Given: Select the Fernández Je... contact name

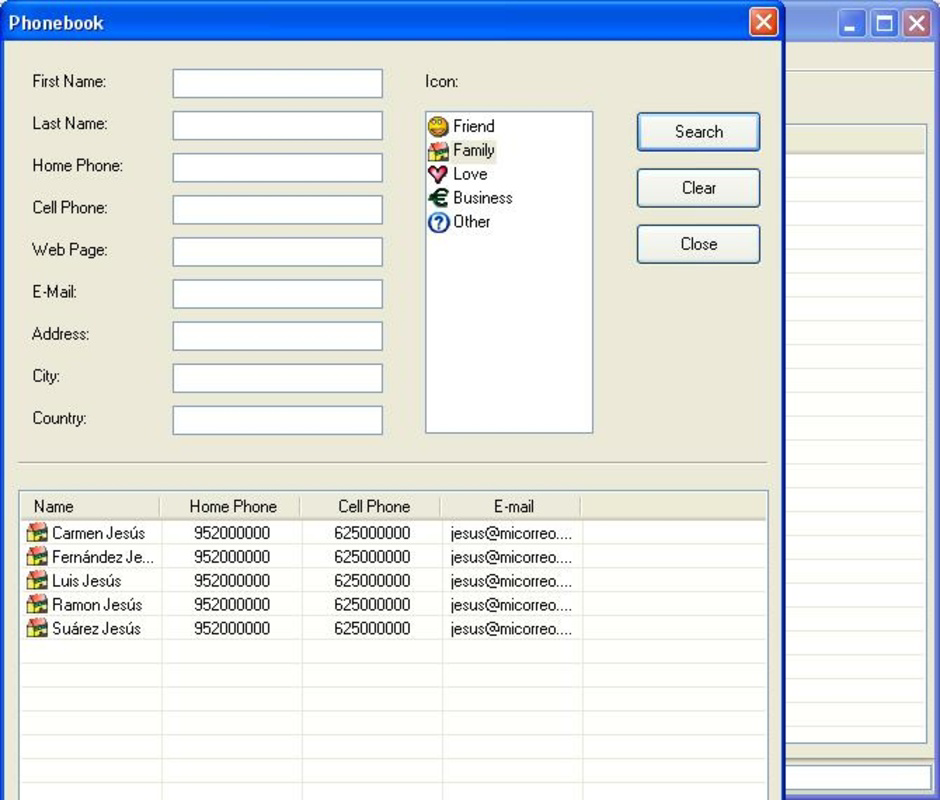Looking at the screenshot, I should tap(103, 557).
